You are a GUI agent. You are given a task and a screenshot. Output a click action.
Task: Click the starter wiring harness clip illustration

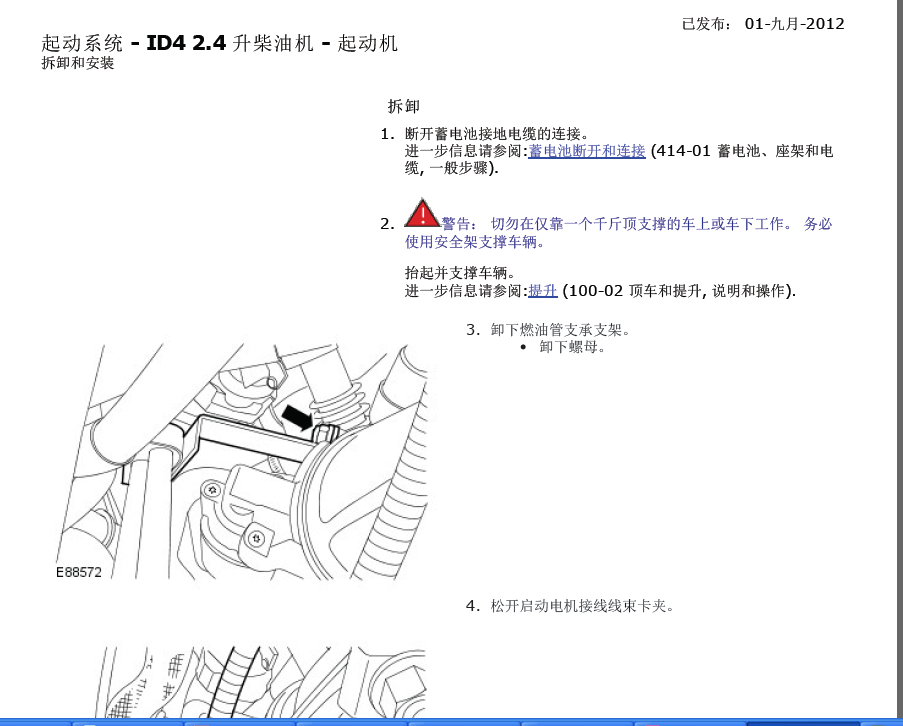(259, 682)
